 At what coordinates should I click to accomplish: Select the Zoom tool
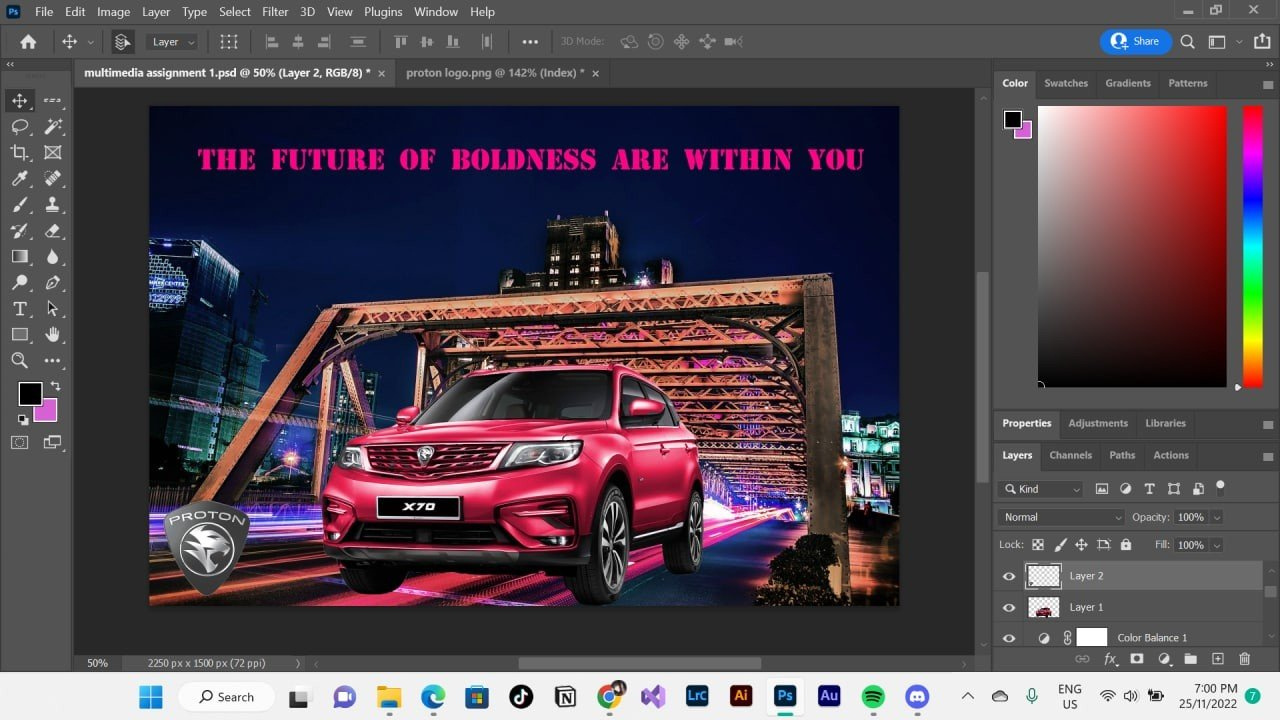[x=19, y=361]
